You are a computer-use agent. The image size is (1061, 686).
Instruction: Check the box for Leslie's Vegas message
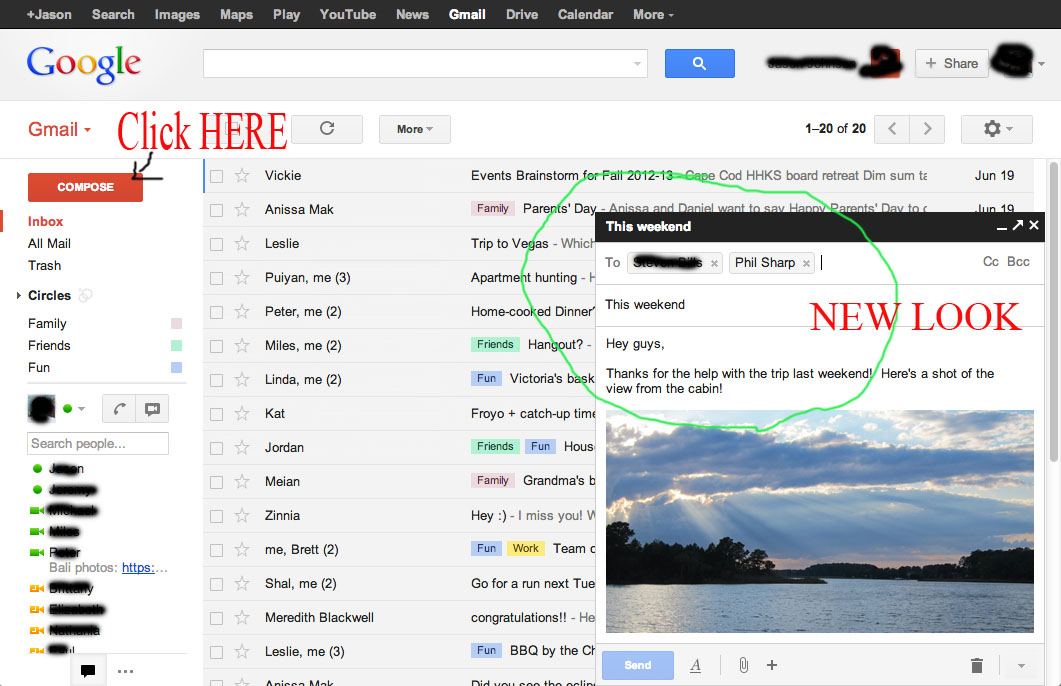(217, 244)
